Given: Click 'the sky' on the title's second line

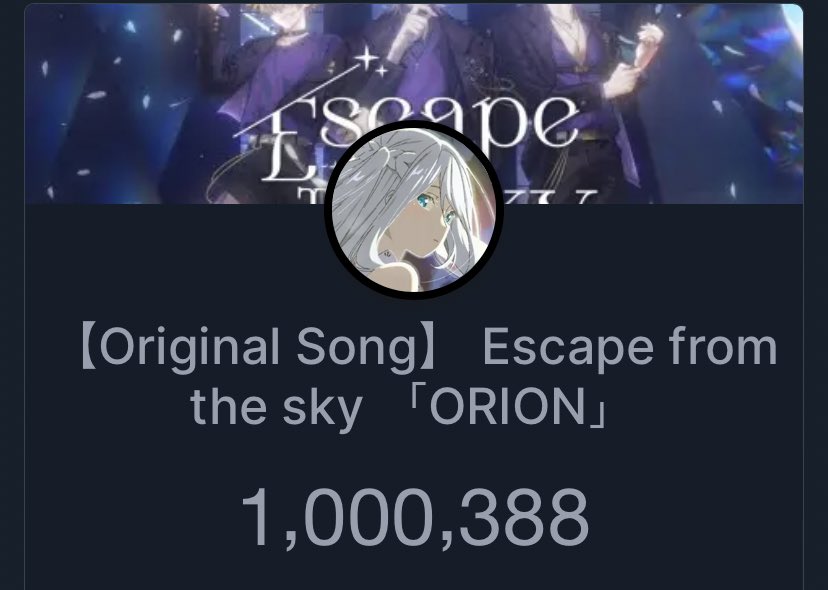Looking at the screenshot, I should [x=276, y=408].
